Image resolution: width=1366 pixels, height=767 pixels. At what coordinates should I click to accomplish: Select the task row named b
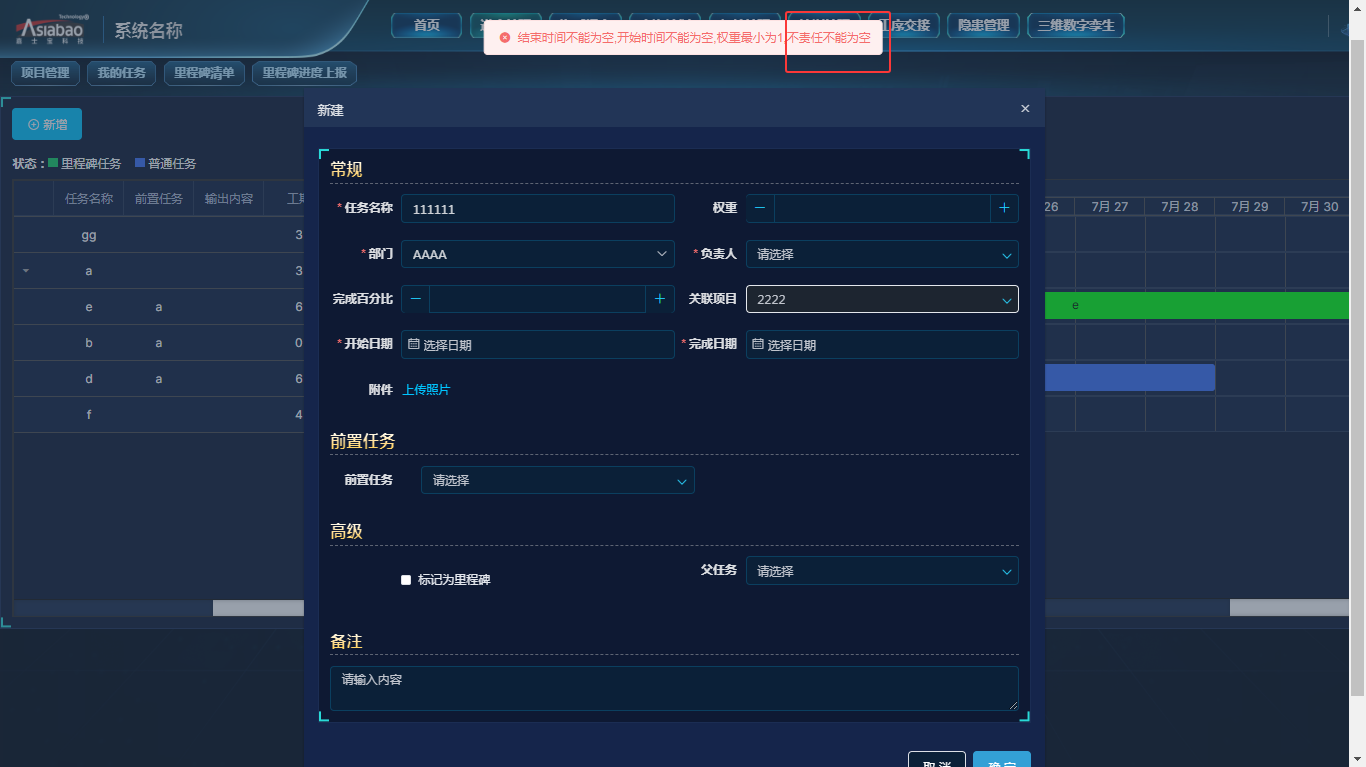click(158, 343)
